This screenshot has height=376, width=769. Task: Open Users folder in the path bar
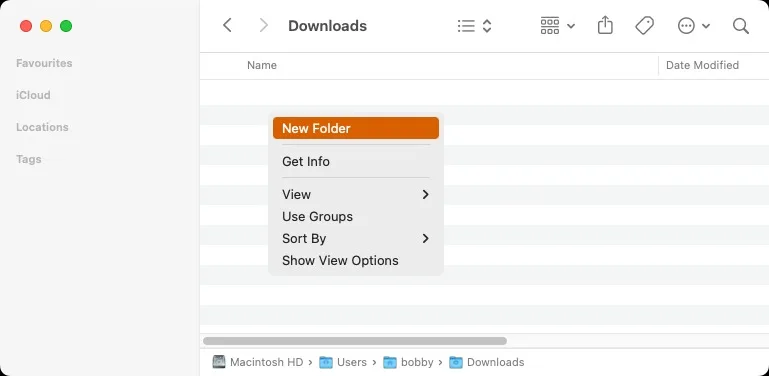point(343,362)
